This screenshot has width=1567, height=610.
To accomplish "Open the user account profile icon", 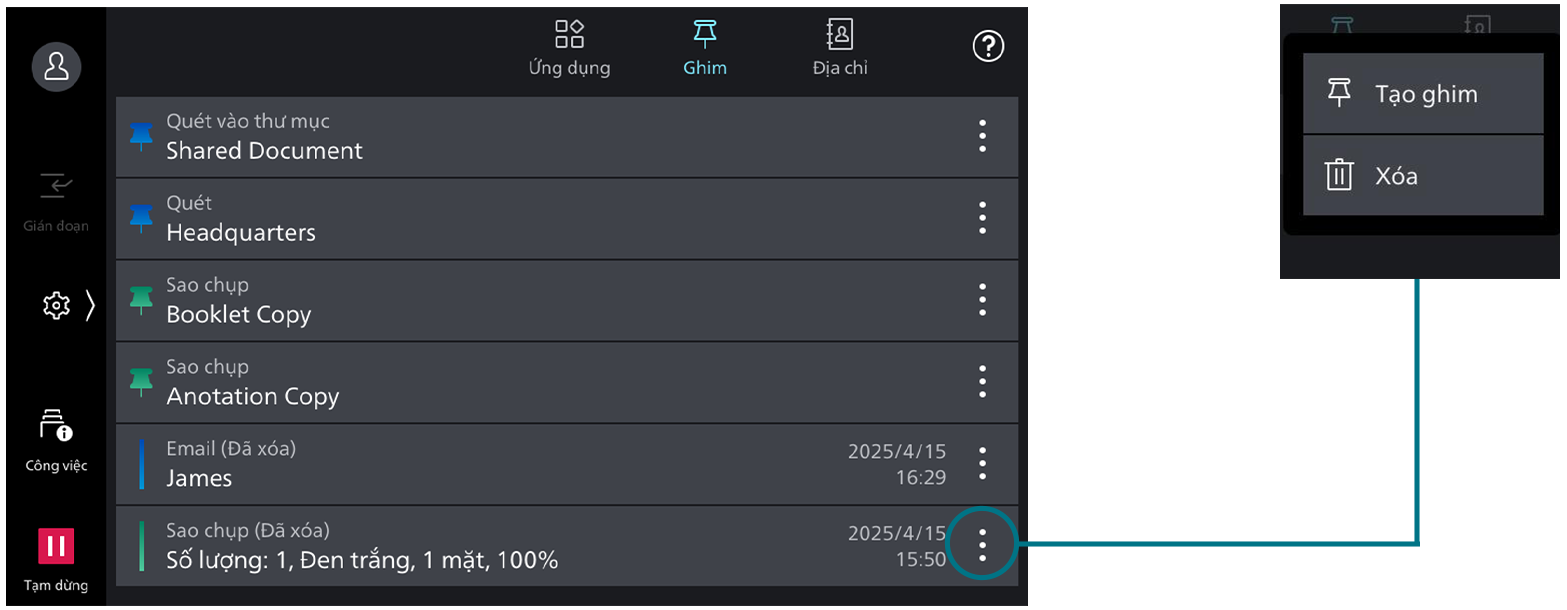I will click(57, 67).
